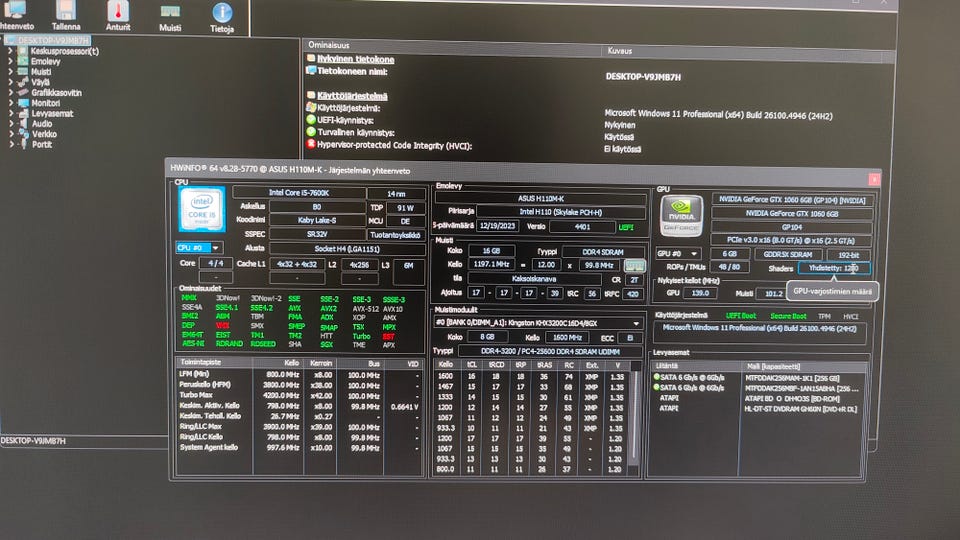The height and width of the screenshot is (540, 960).
Task: Open the Käyttöjärjestelmä heading link
Action: (352, 96)
